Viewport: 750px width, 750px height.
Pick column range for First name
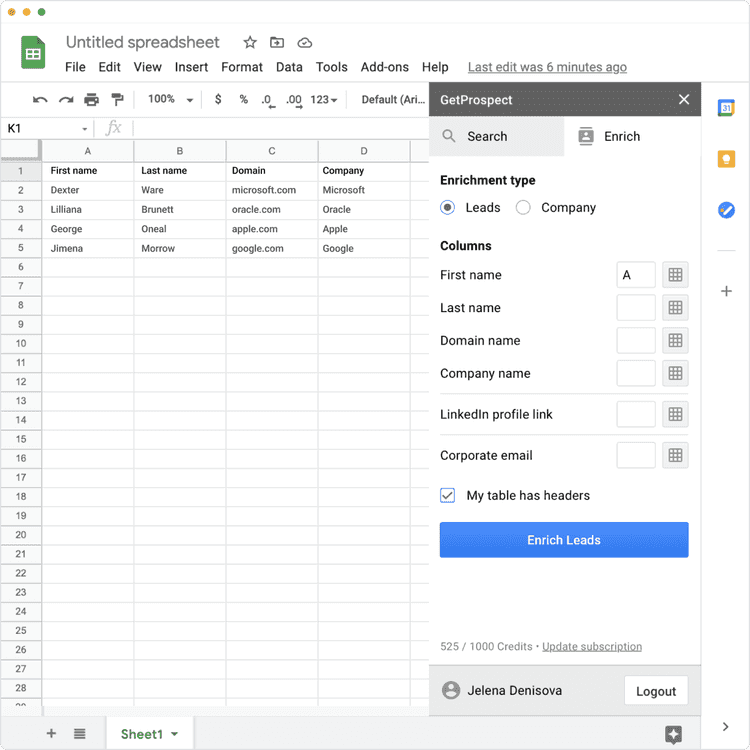(x=675, y=275)
